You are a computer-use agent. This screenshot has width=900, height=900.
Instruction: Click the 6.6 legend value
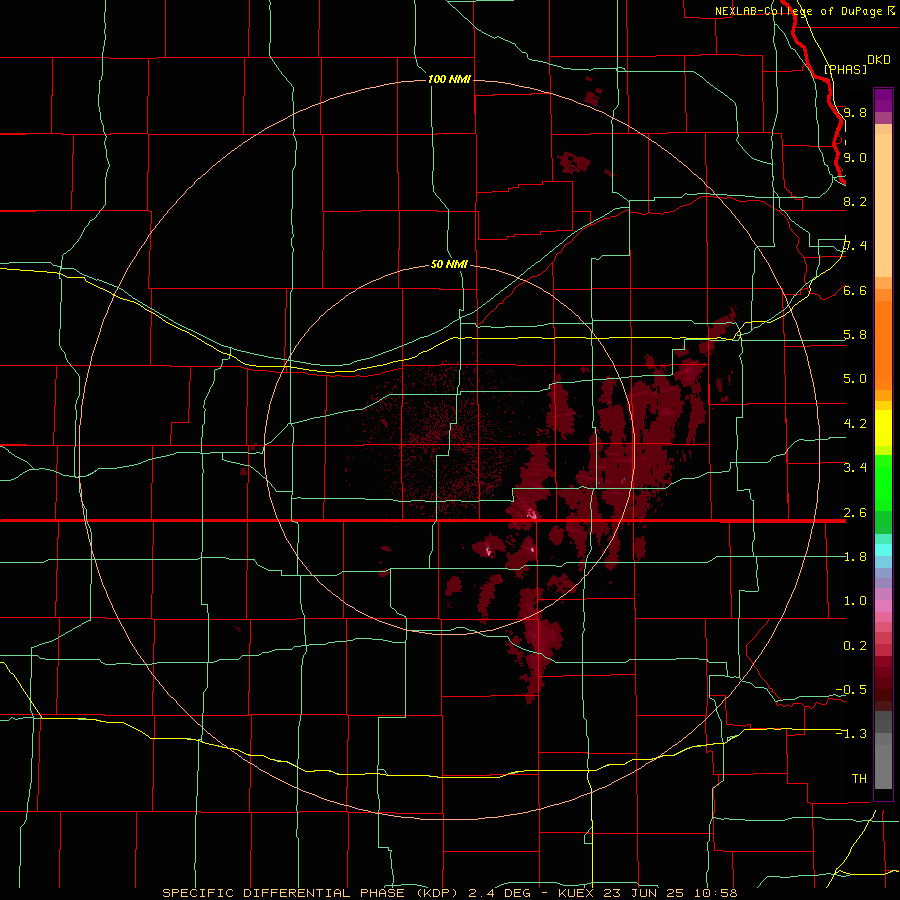(x=855, y=290)
